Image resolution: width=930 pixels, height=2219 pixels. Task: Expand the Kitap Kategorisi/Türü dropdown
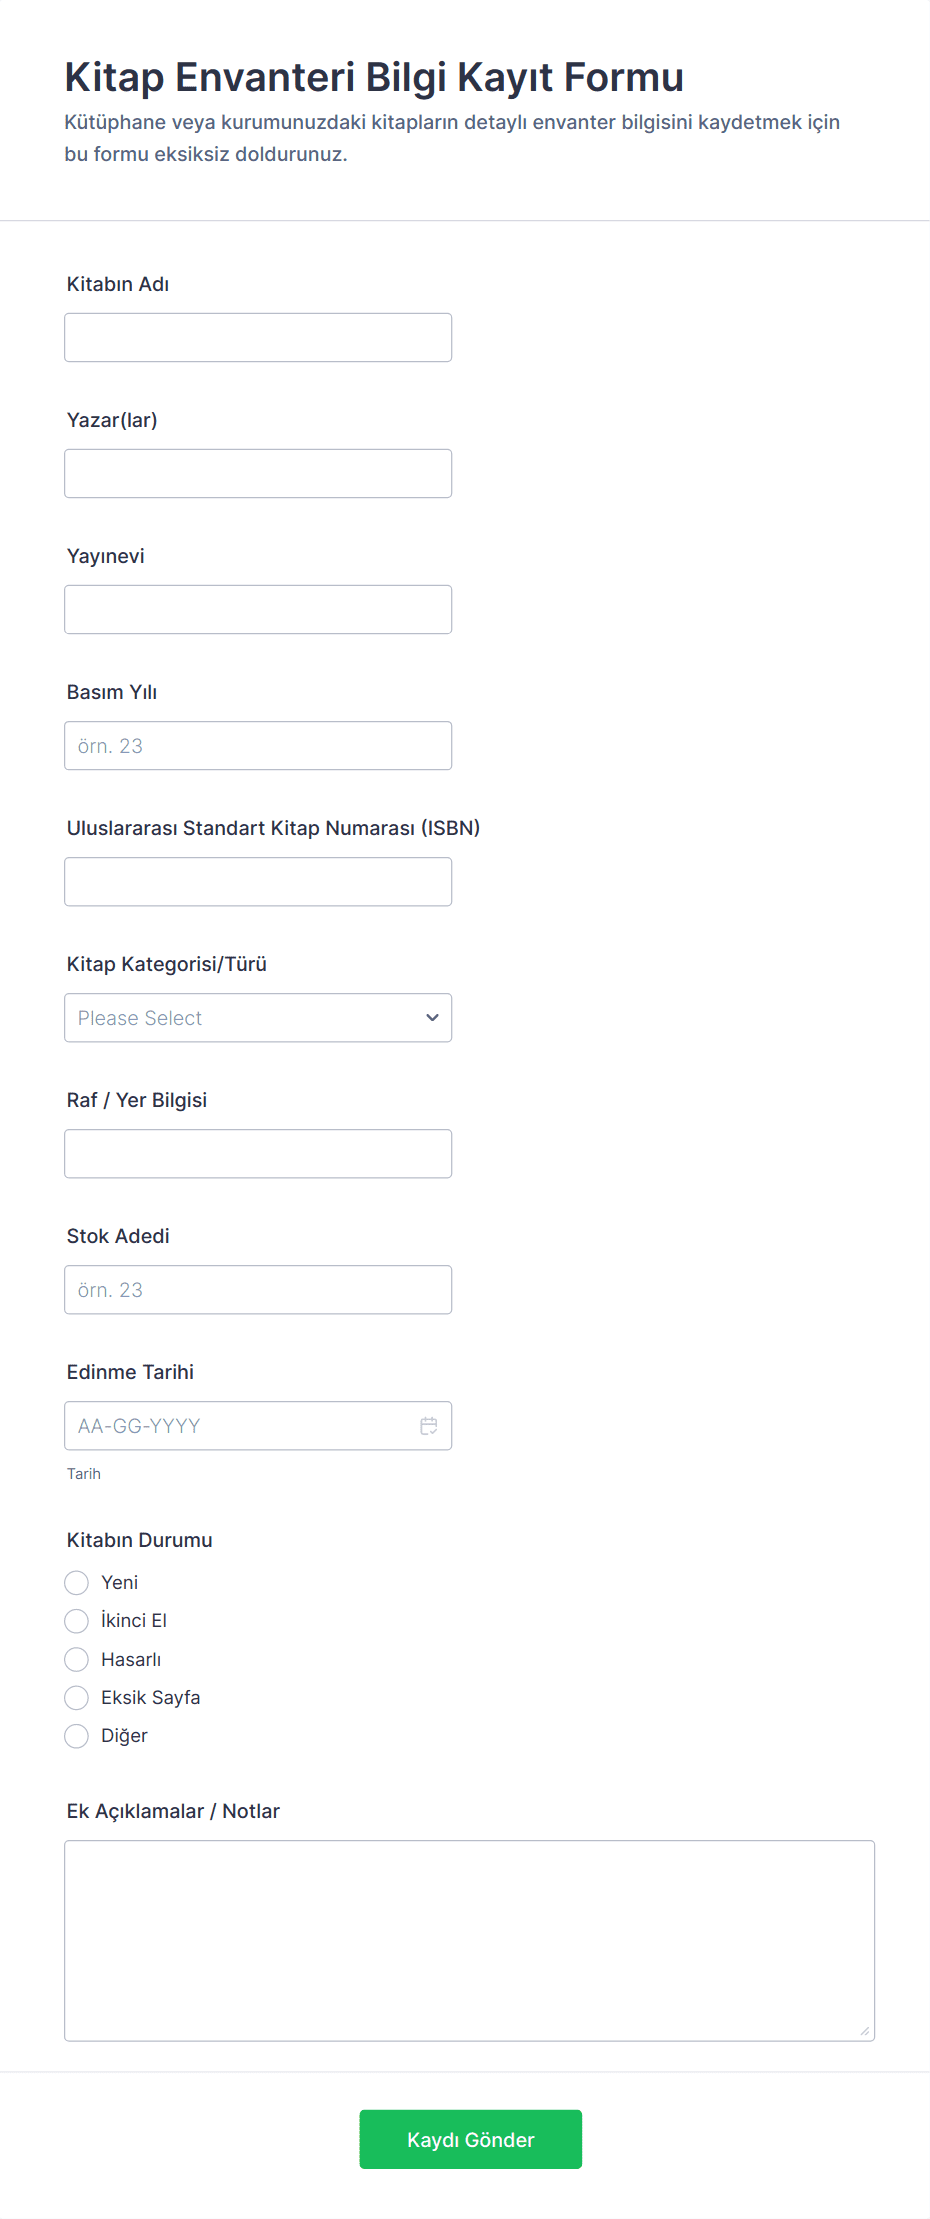(x=257, y=1018)
